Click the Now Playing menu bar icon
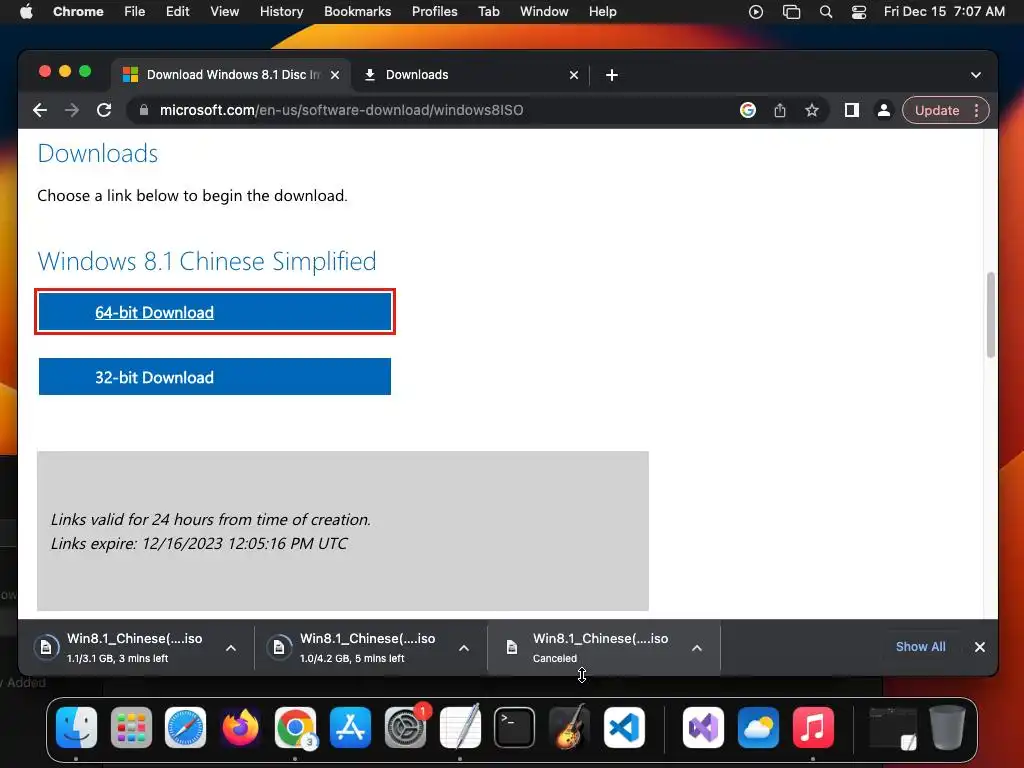1024x768 pixels. coord(756,11)
